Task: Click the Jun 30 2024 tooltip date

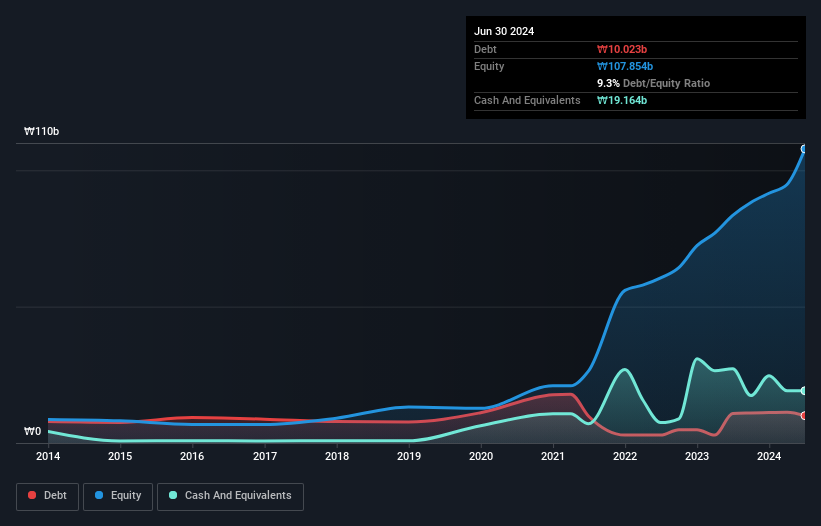Action: pos(504,31)
